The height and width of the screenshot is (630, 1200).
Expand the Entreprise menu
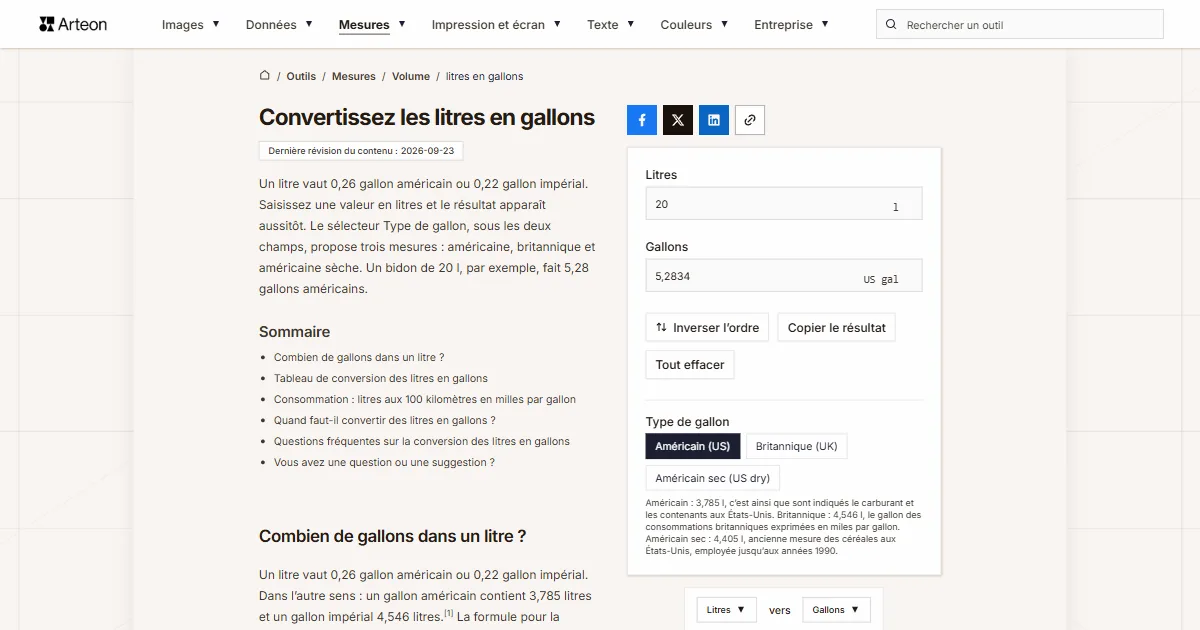(791, 24)
